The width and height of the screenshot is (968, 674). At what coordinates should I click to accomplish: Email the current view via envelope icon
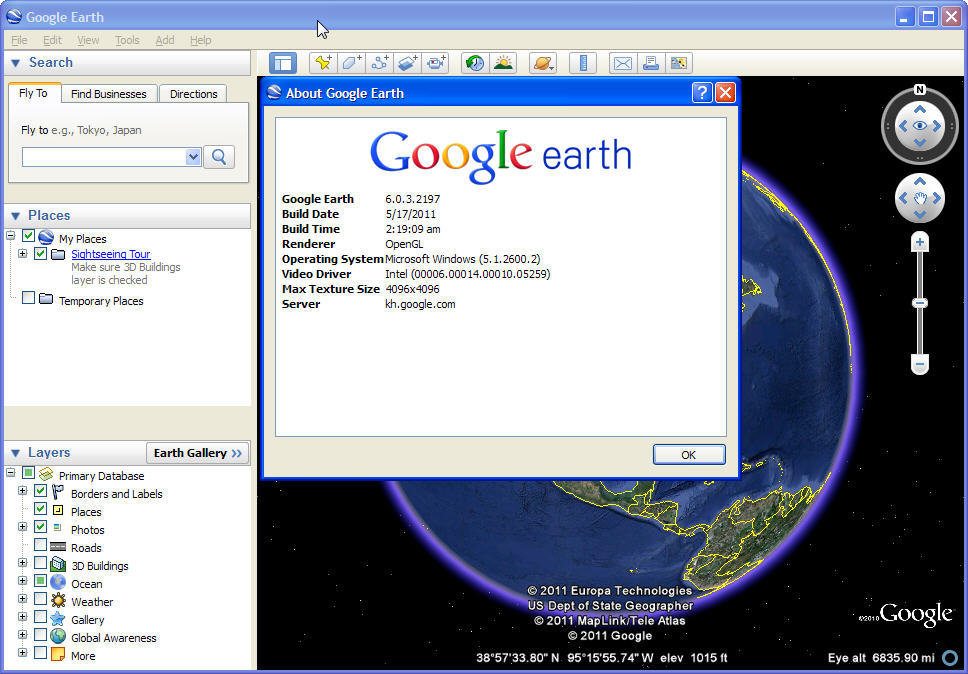pyautogui.click(x=622, y=62)
